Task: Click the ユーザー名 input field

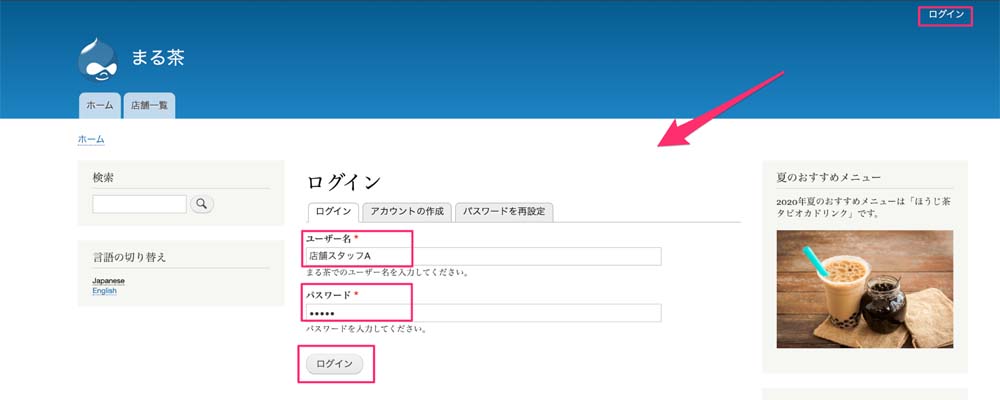Action: [483, 256]
